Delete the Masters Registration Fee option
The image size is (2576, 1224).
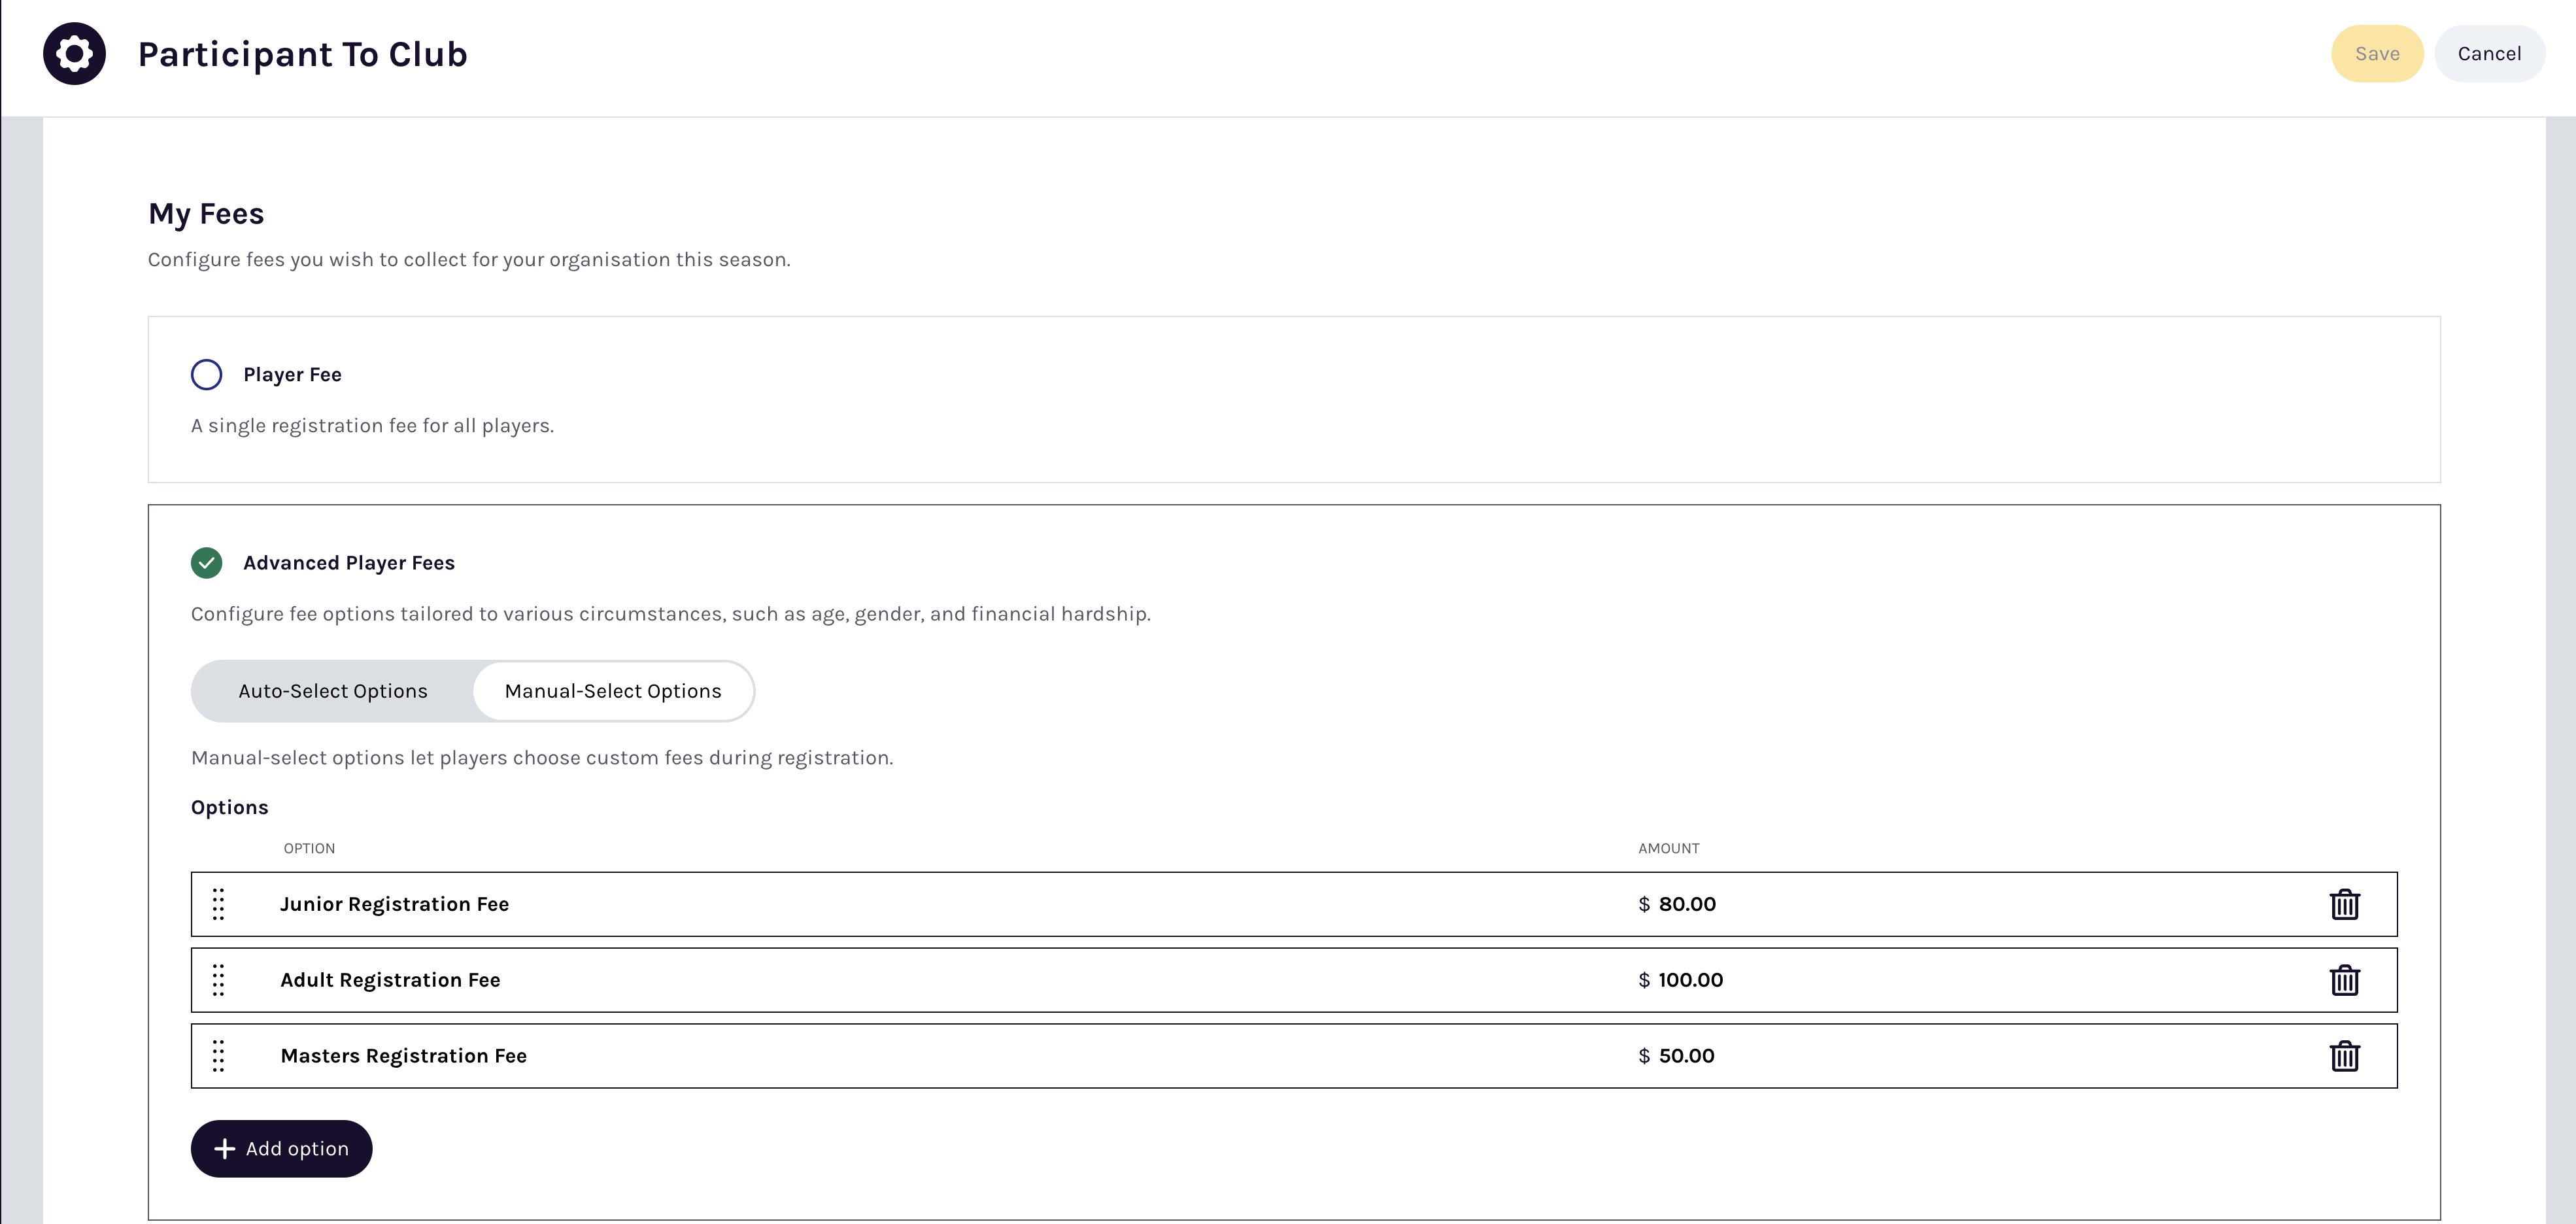click(2344, 1056)
